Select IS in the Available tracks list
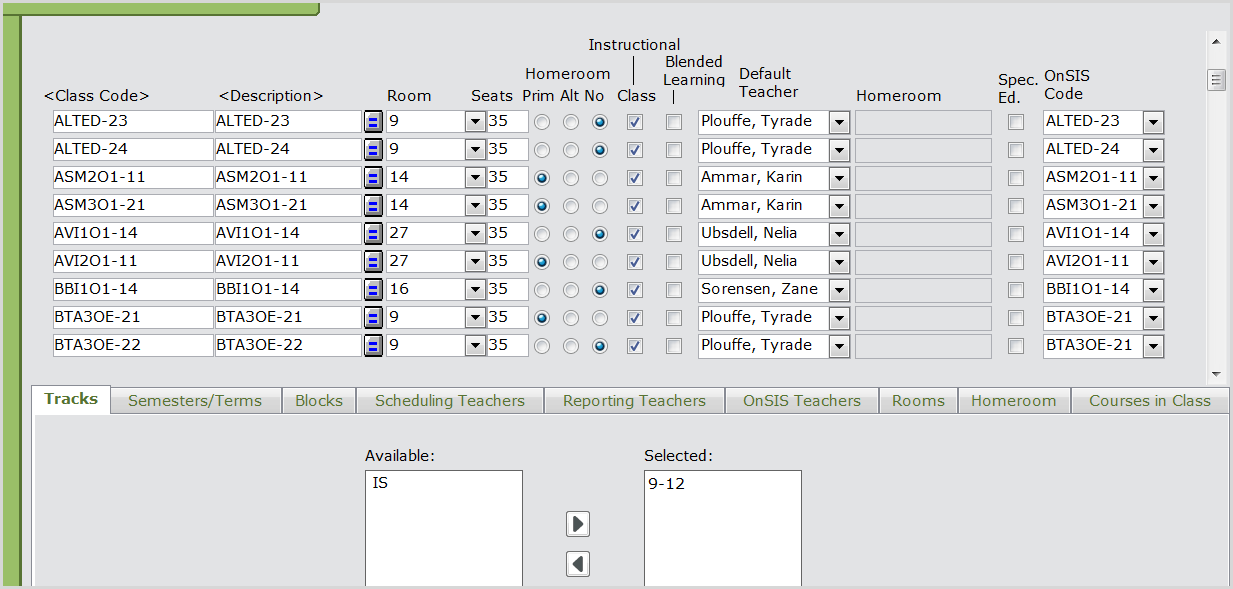The width and height of the screenshot is (1233, 589). click(x=380, y=484)
